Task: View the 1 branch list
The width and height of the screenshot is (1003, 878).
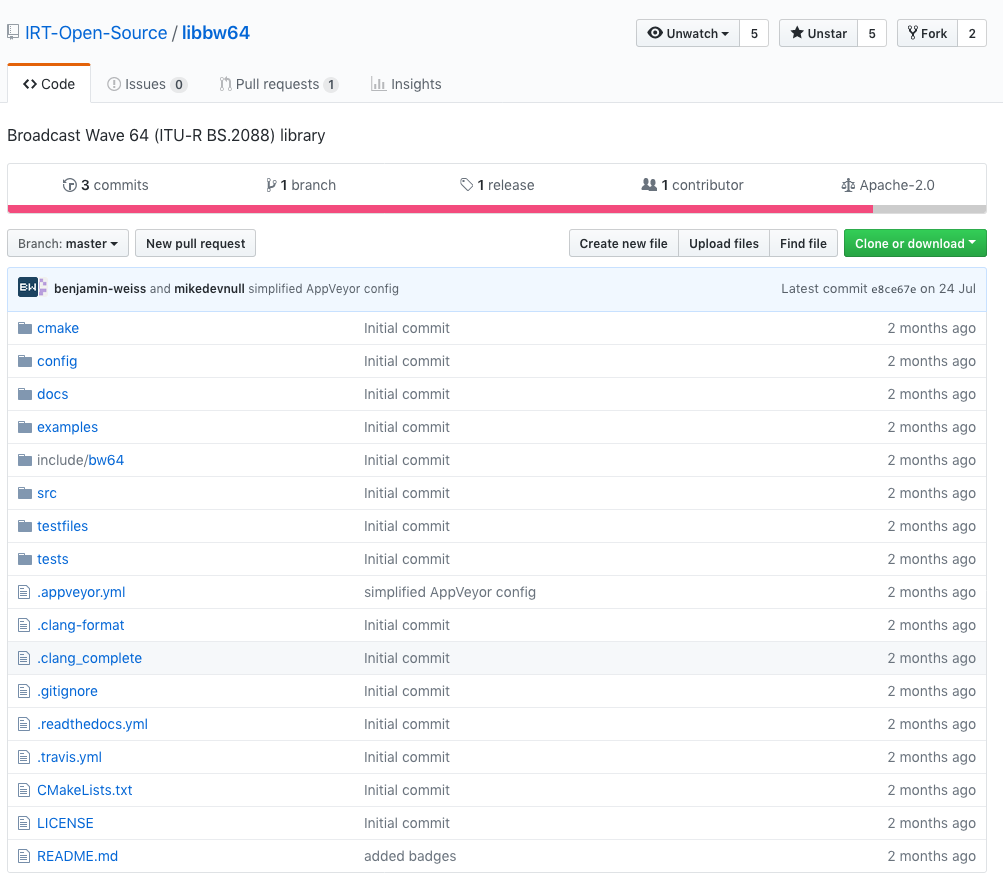Action: point(301,185)
